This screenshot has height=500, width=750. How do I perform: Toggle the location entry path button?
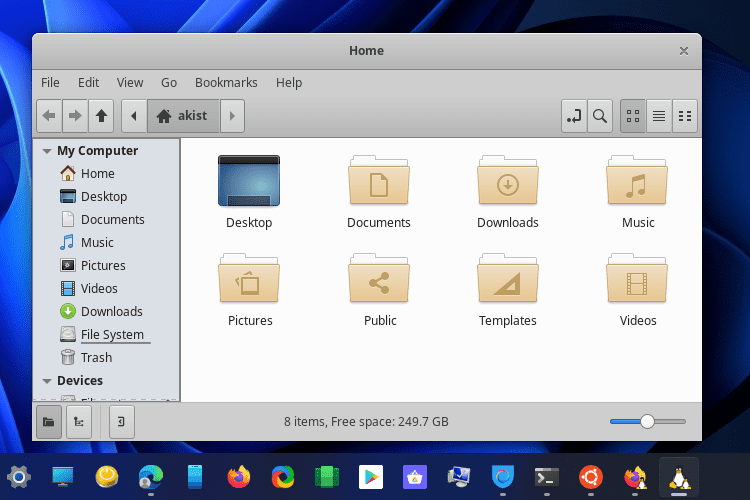573,116
